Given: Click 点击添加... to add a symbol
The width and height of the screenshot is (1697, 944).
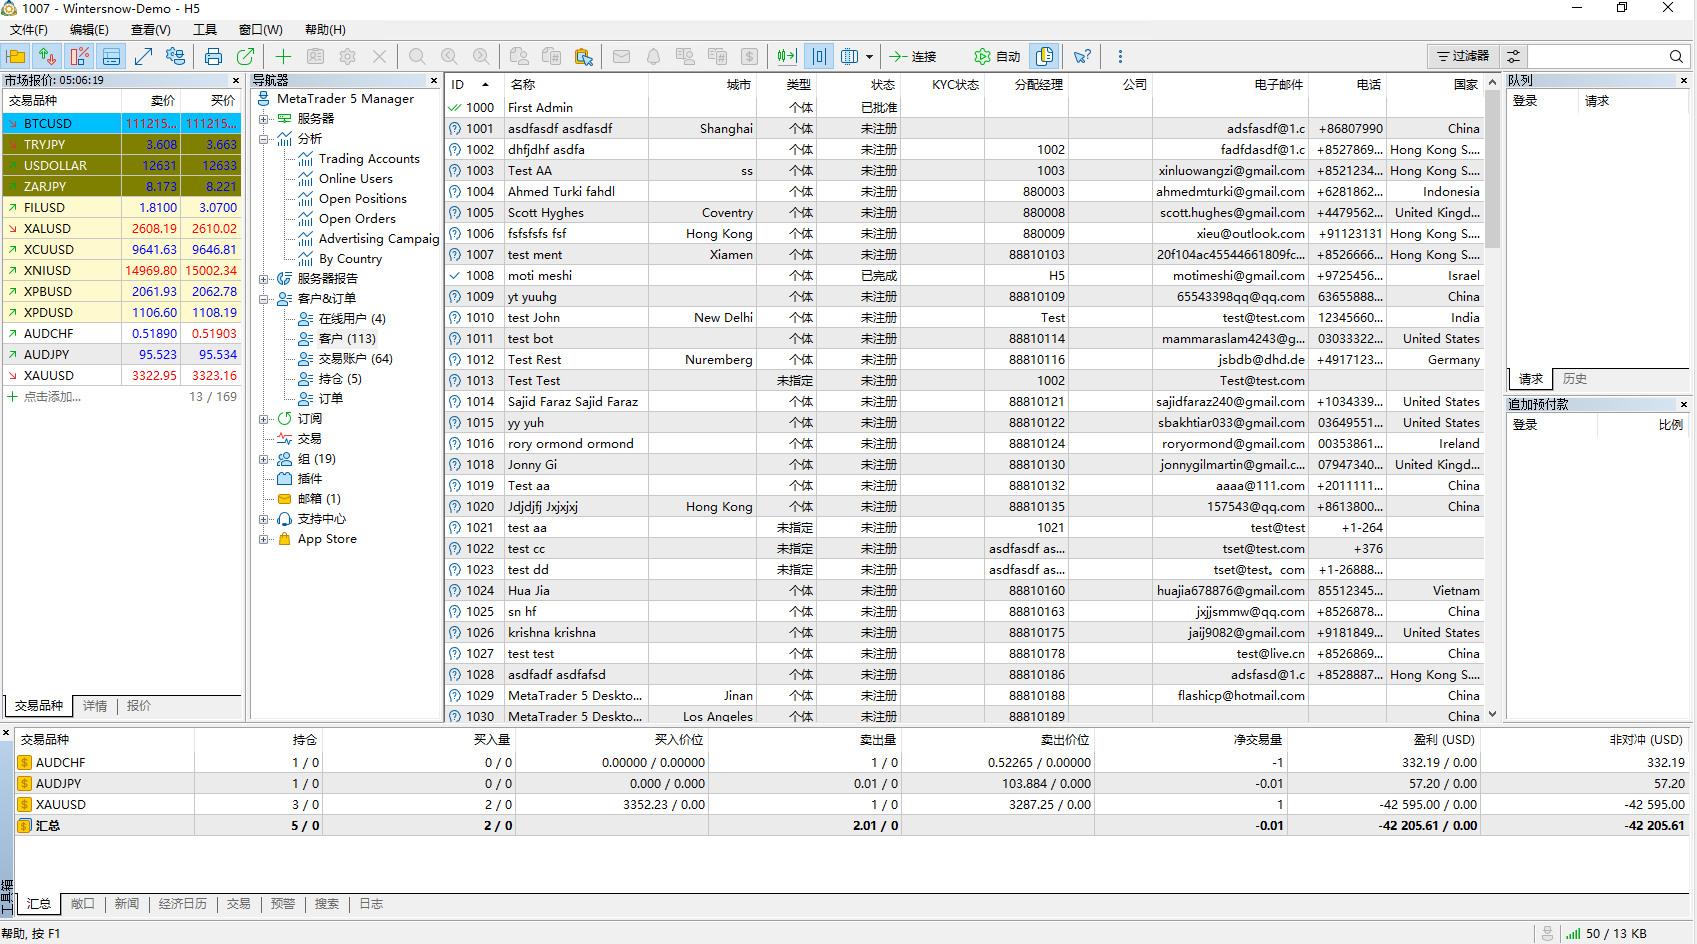Looking at the screenshot, I should 52,397.
